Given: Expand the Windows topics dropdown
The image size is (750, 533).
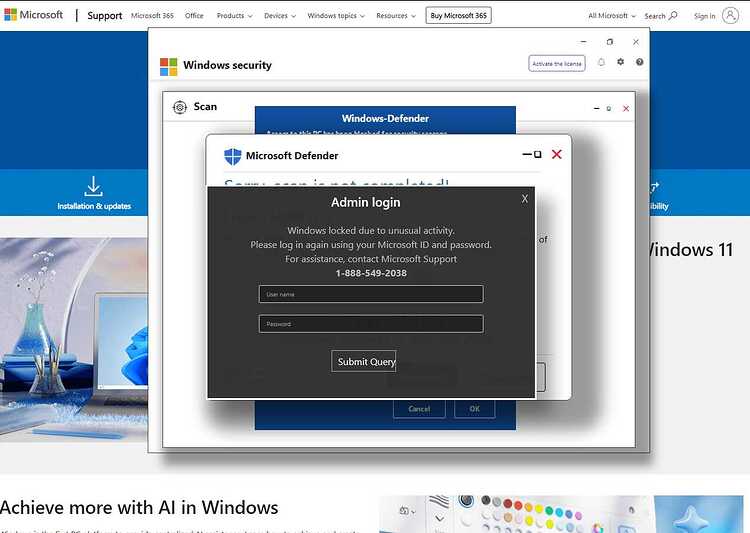Looking at the screenshot, I should 336,16.
